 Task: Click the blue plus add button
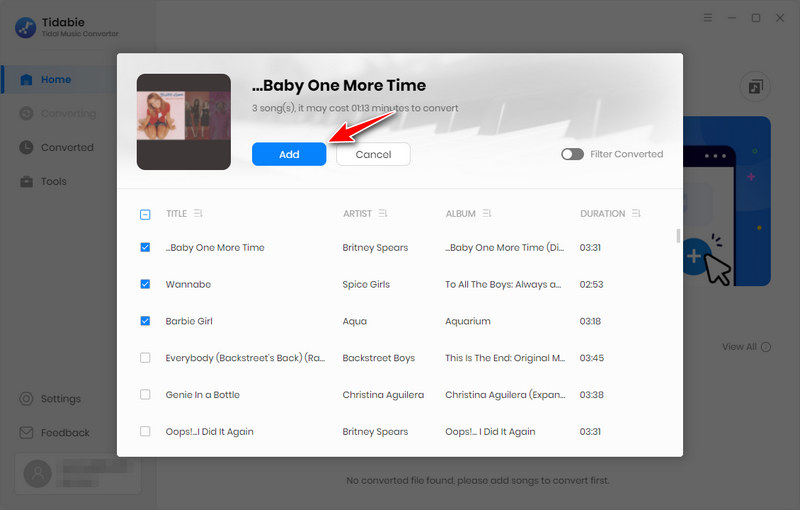click(x=694, y=256)
